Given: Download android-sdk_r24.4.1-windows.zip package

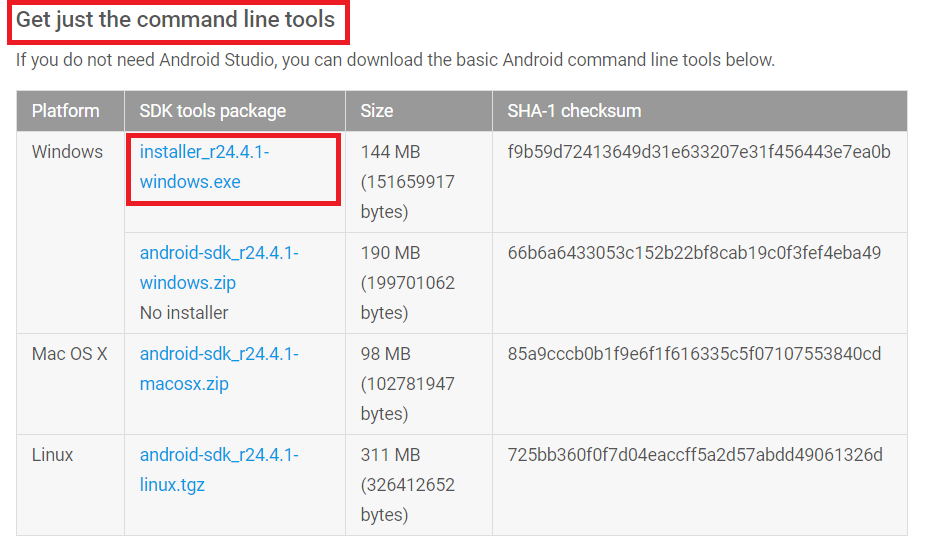Looking at the screenshot, I should [218, 268].
